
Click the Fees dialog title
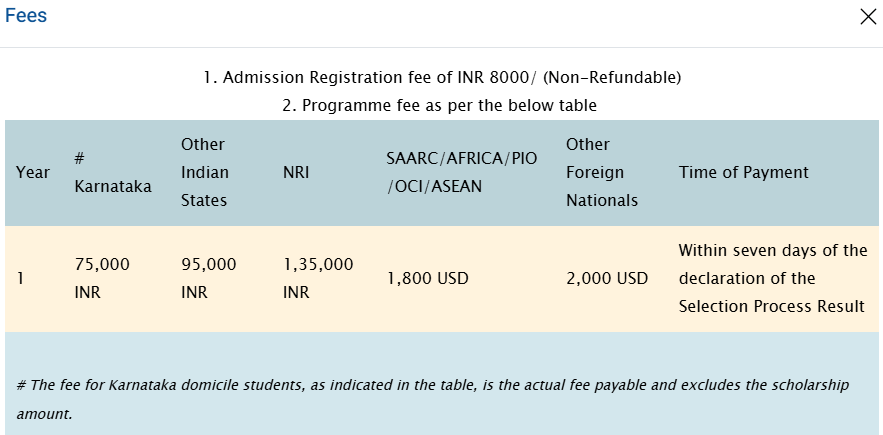[x=26, y=16]
